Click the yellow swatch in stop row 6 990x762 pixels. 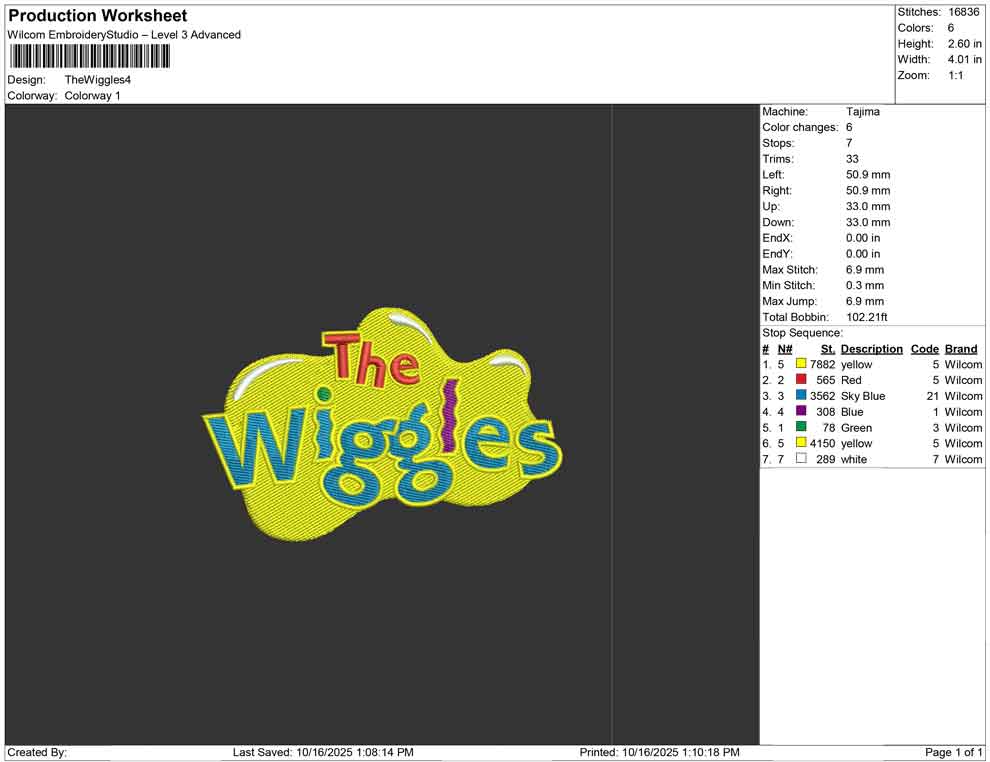click(801, 443)
